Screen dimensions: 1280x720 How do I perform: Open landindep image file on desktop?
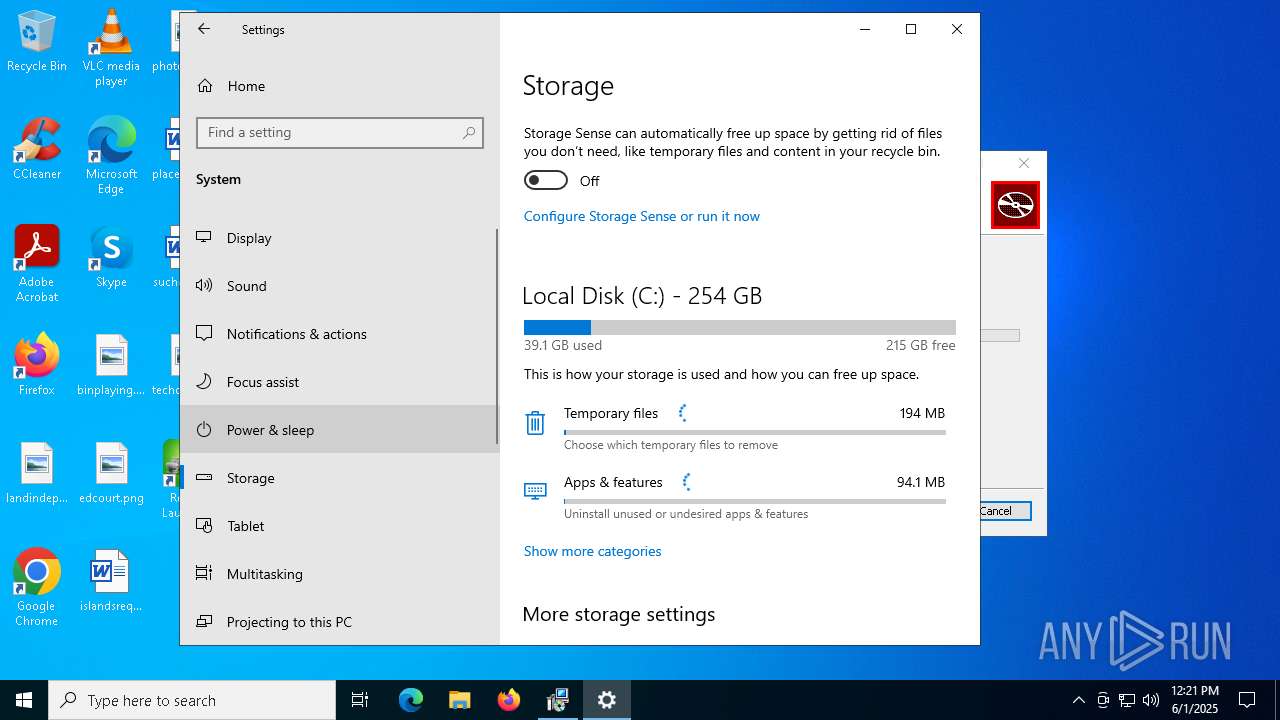point(37,475)
